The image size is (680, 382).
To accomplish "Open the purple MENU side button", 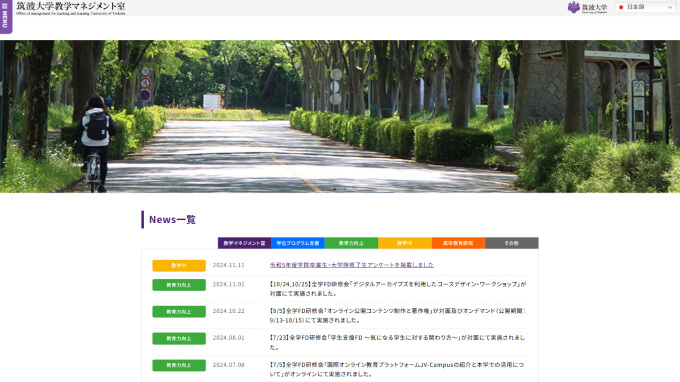I will pos(6,16).
